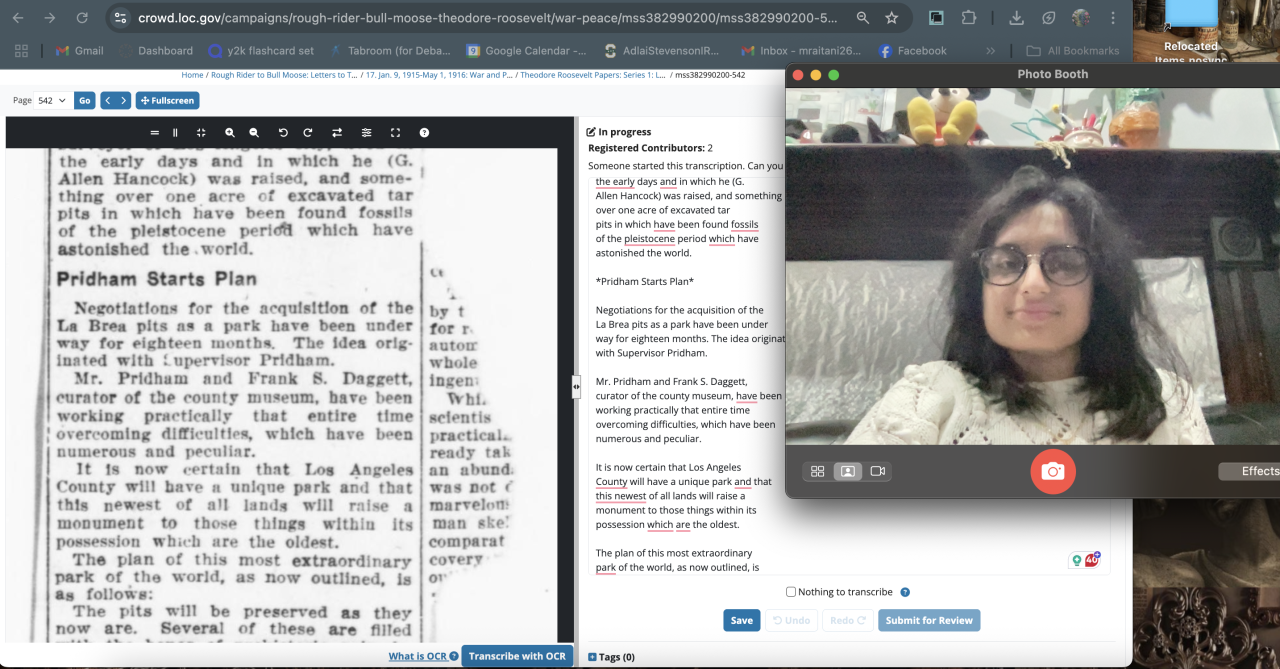Image resolution: width=1280 pixels, height=669 pixels.
Task: Open Taboom bookmark
Action: [x=389, y=51]
